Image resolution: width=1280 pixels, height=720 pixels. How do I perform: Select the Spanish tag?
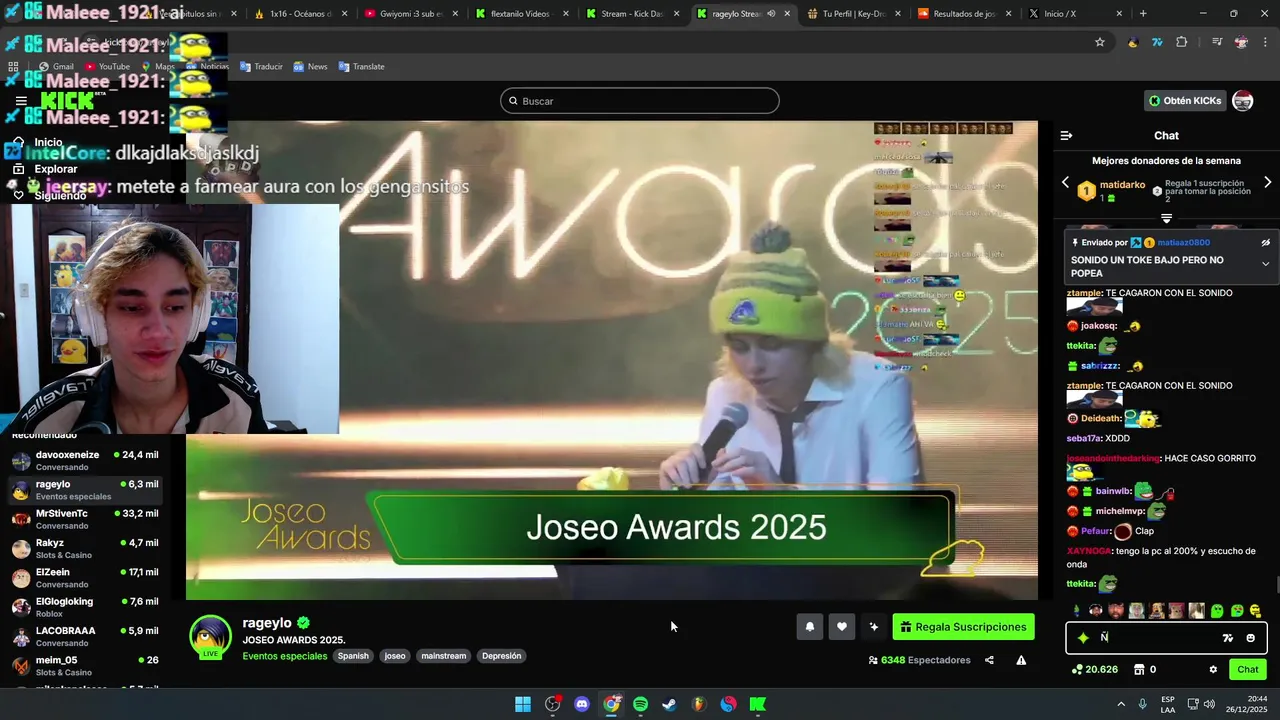click(x=353, y=656)
